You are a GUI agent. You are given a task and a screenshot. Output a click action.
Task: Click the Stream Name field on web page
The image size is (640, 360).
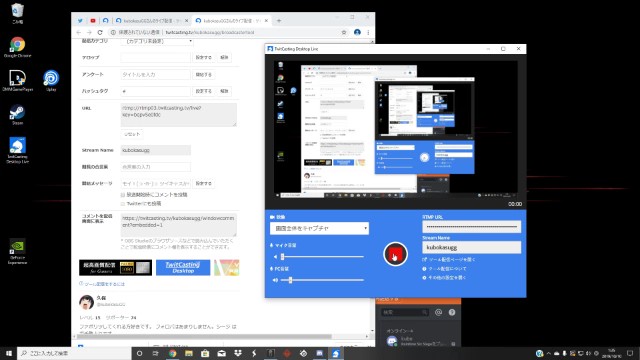[x=156, y=150]
